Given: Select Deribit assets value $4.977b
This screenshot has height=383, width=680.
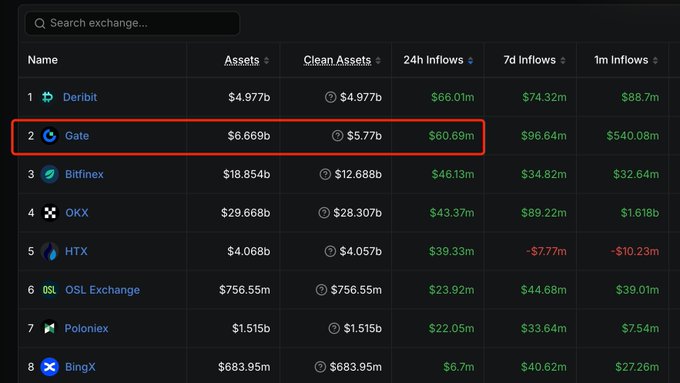Looking at the screenshot, I should pos(249,97).
